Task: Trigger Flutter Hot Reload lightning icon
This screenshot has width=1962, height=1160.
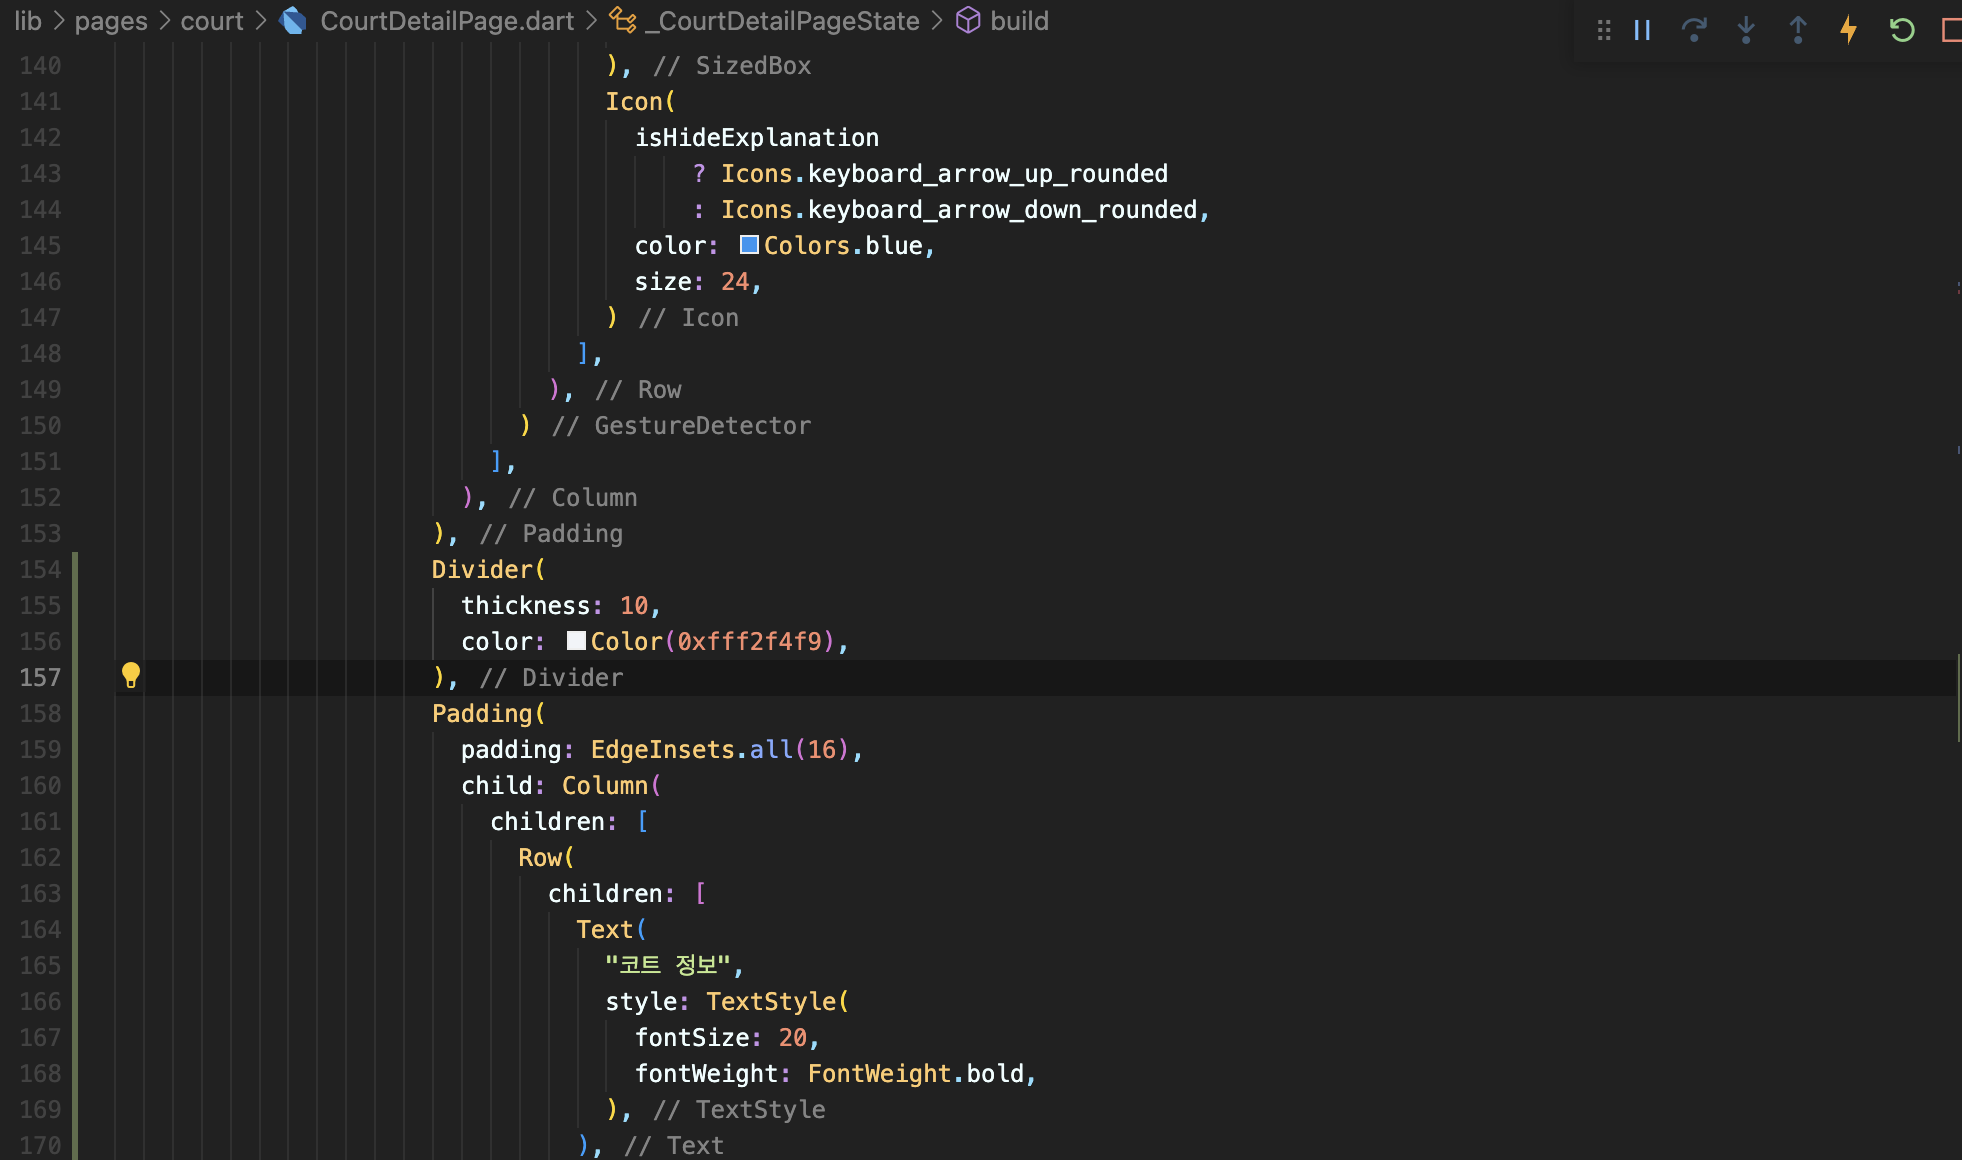Action: [x=1849, y=30]
